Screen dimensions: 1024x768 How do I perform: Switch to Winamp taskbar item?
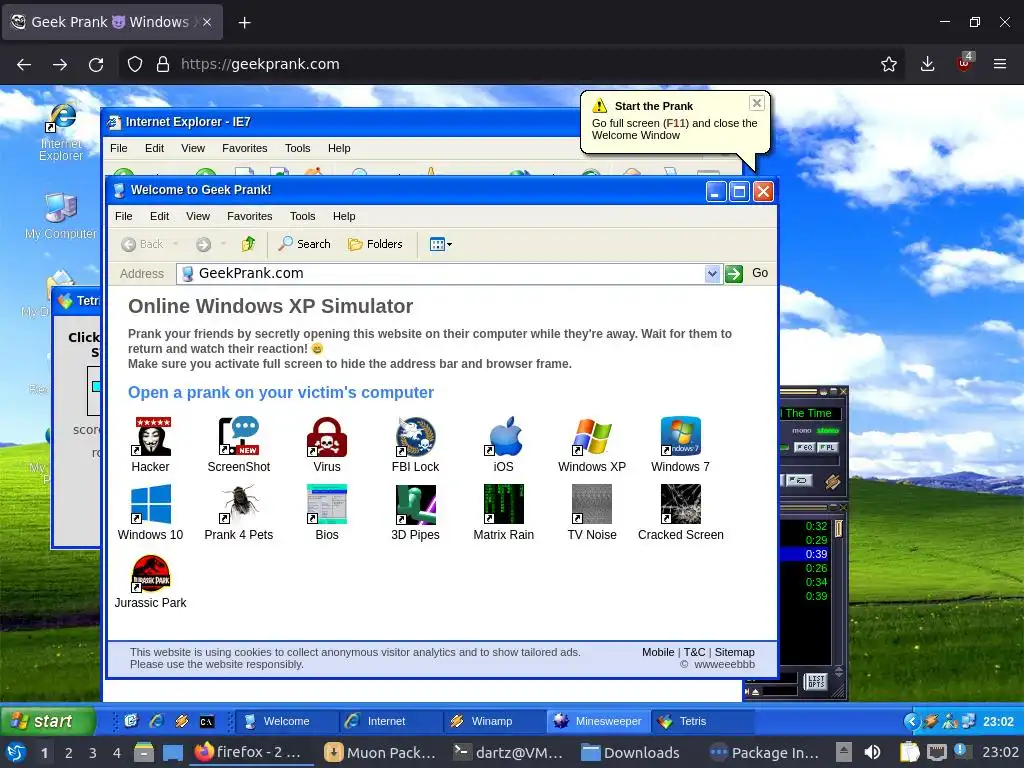pos(494,721)
